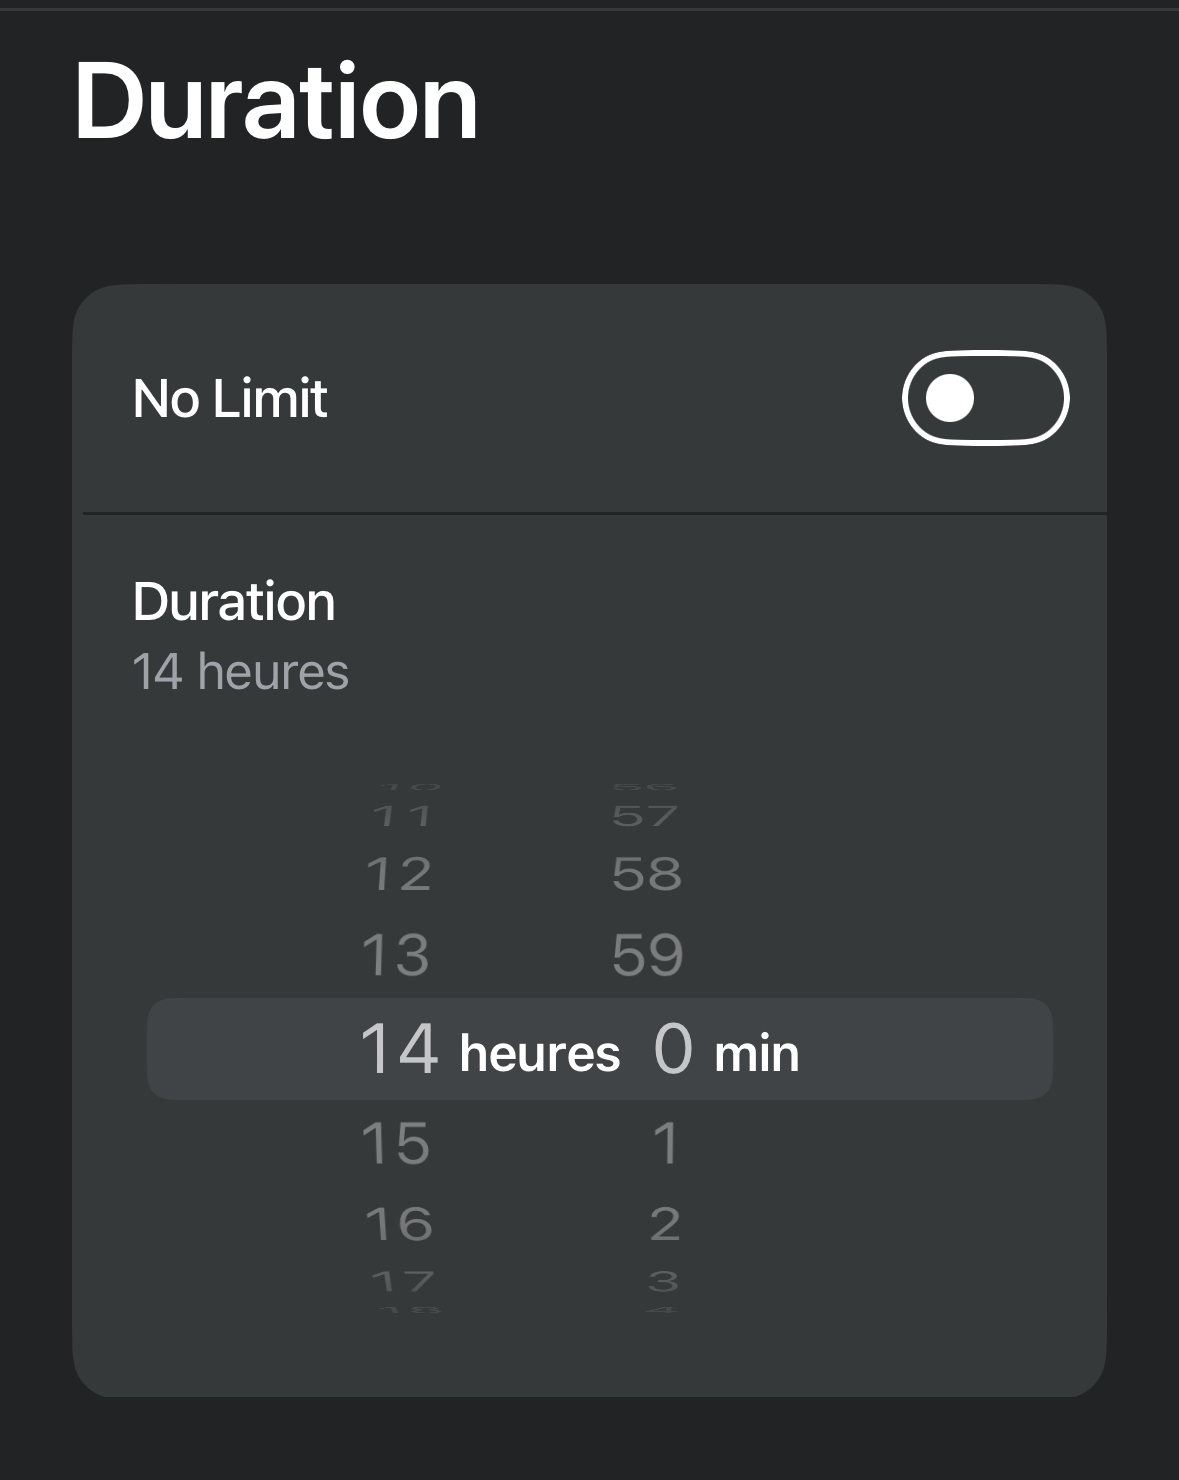1179x1480 pixels.
Task: Select 15 in the hours wheel
Action: [396, 1143]
